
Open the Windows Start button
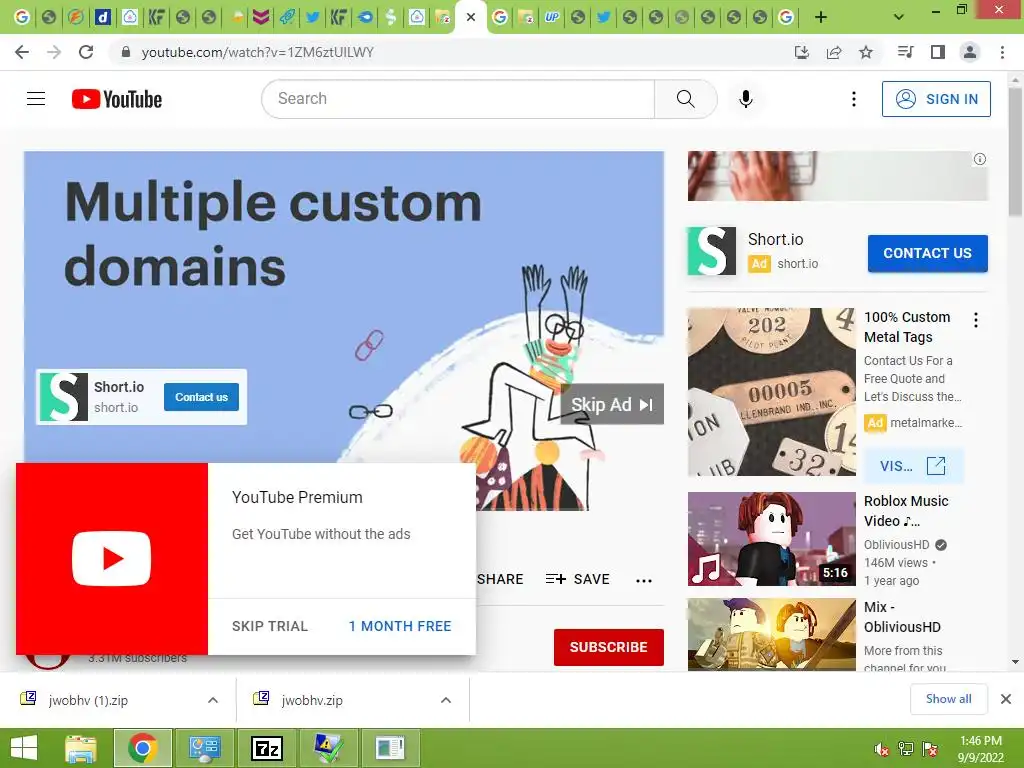24,748
